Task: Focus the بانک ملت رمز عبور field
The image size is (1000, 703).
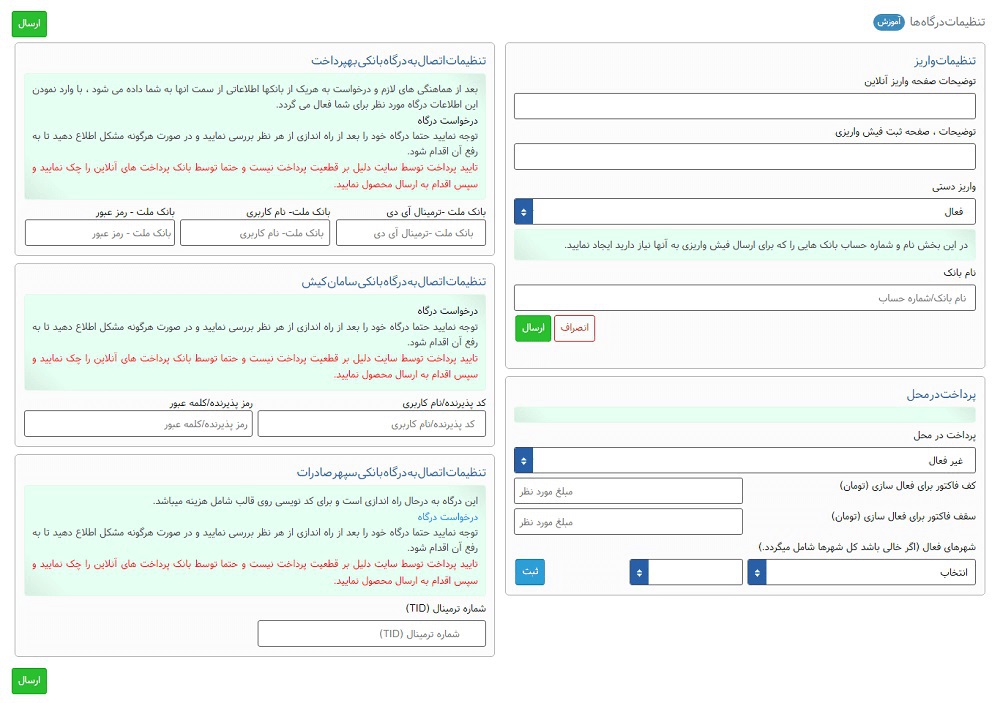Action: click(100, 233)
